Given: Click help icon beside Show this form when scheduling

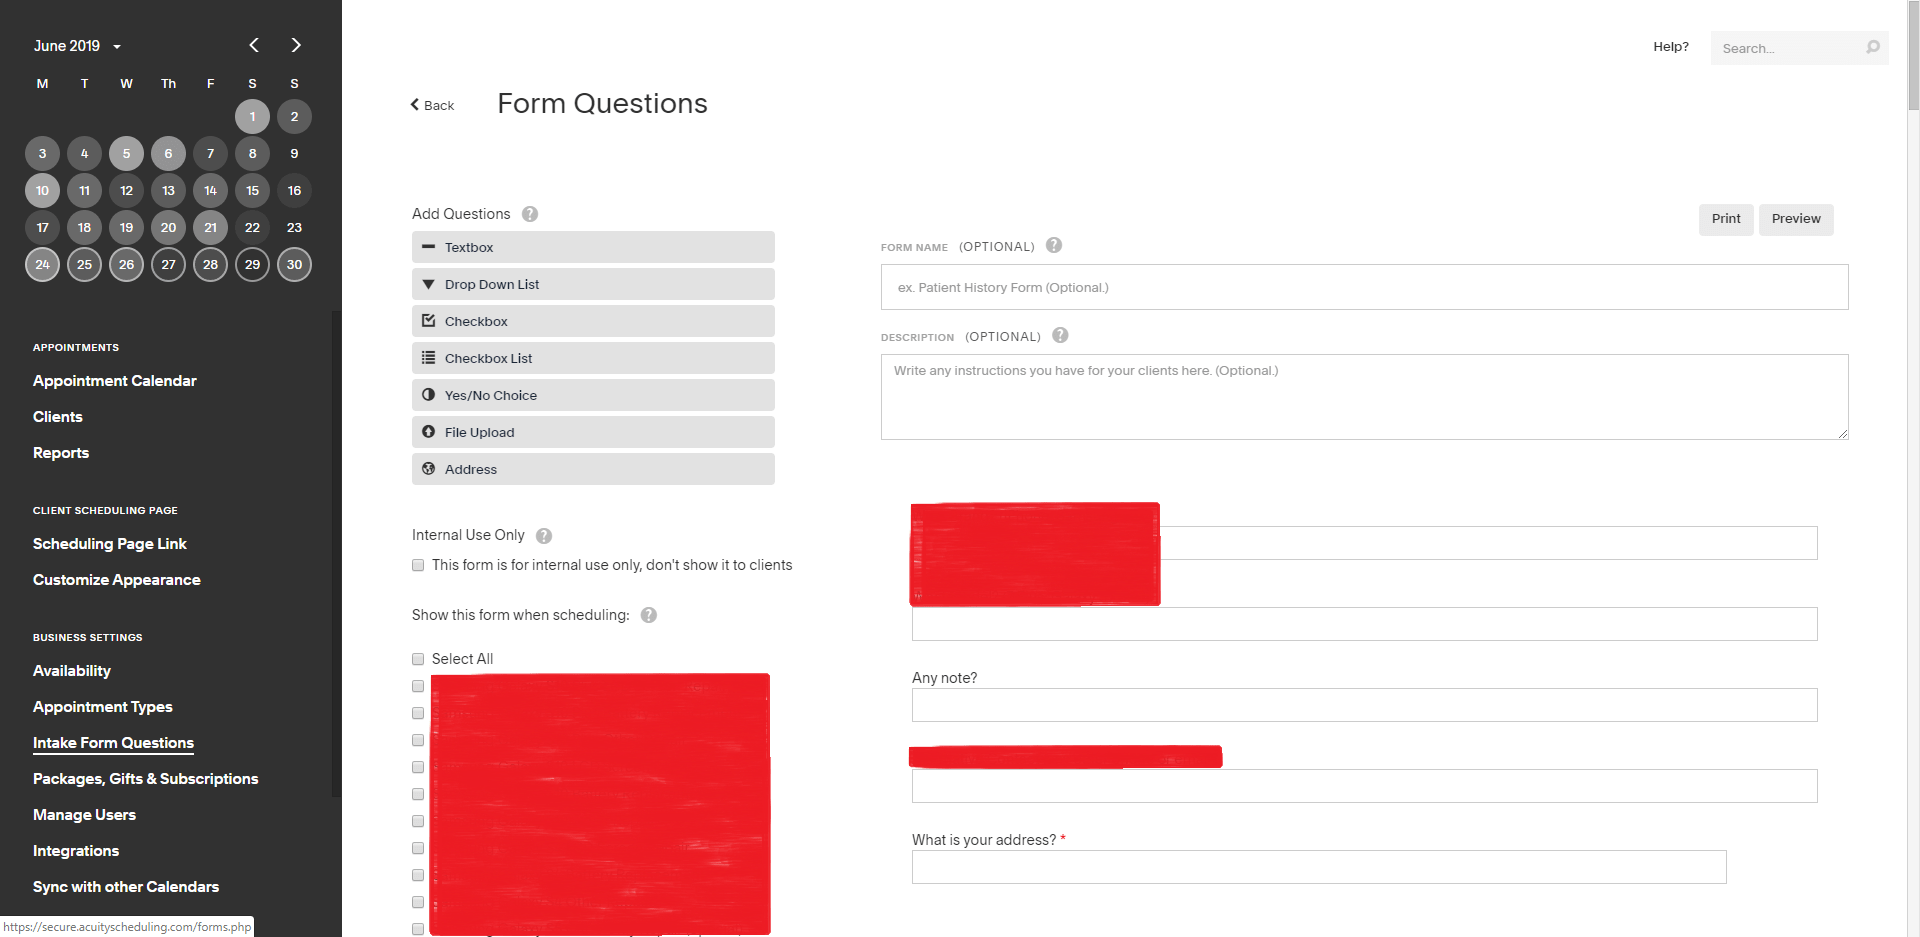Looking at the screenshot, I should coord(649,615).
